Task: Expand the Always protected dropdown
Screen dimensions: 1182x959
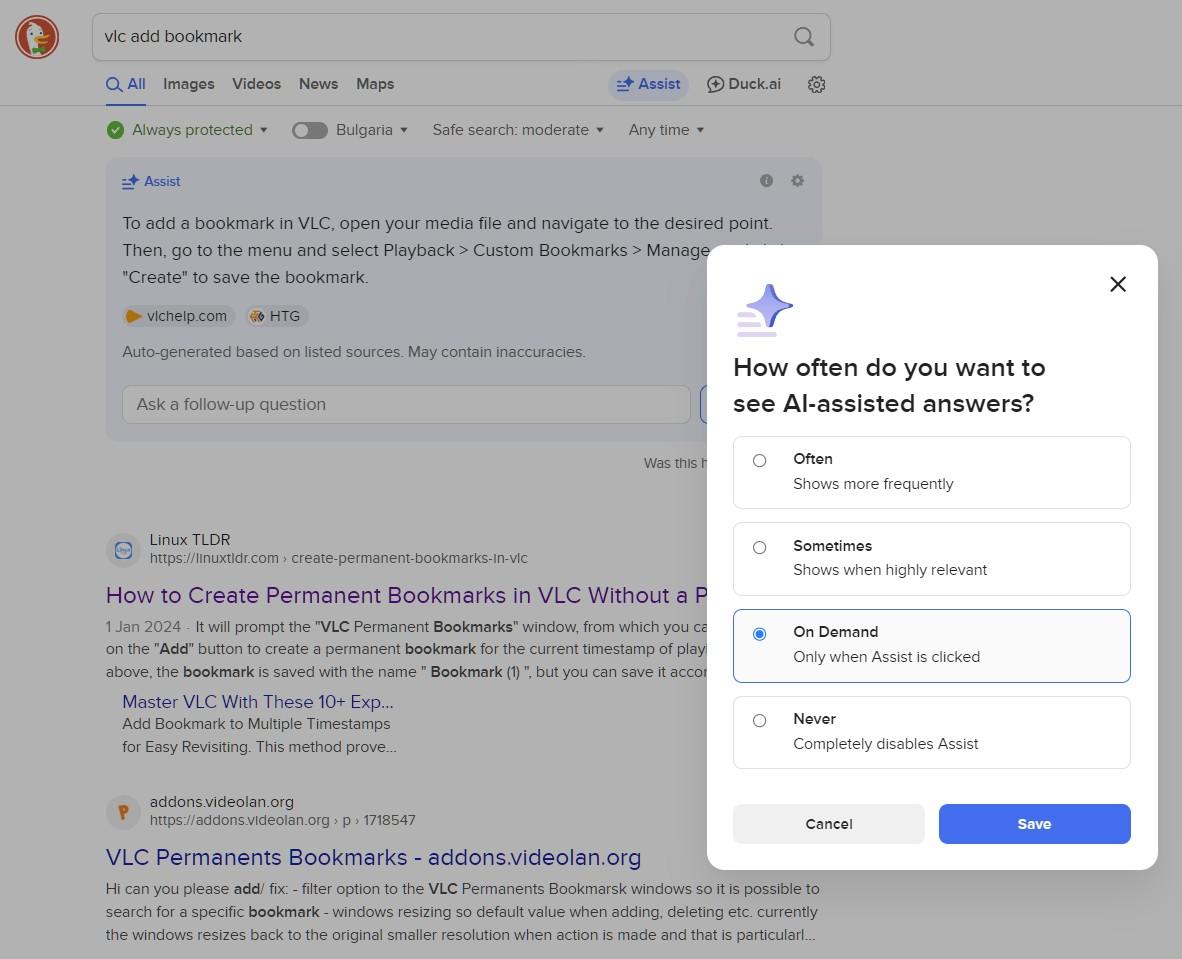Action: click(x=200, y=130)
